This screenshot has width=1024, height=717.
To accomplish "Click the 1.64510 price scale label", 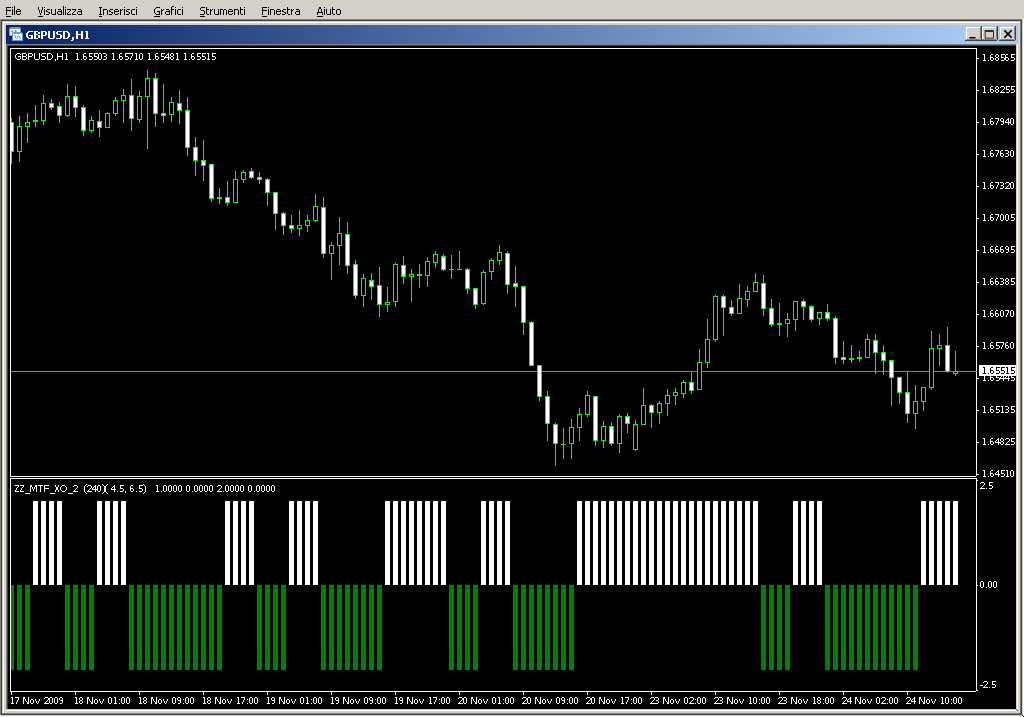I will 999,473.
